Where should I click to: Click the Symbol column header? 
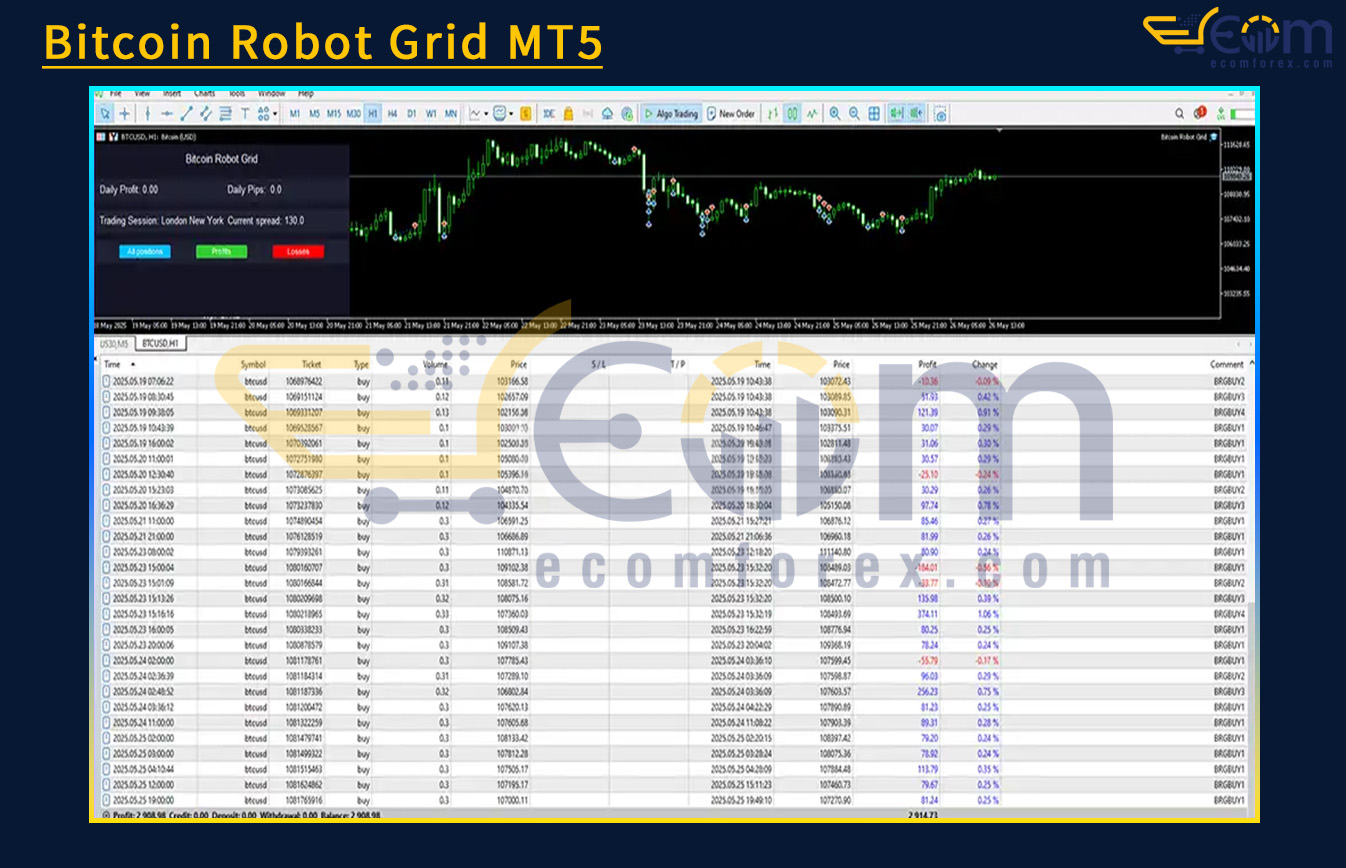[254, 365]
